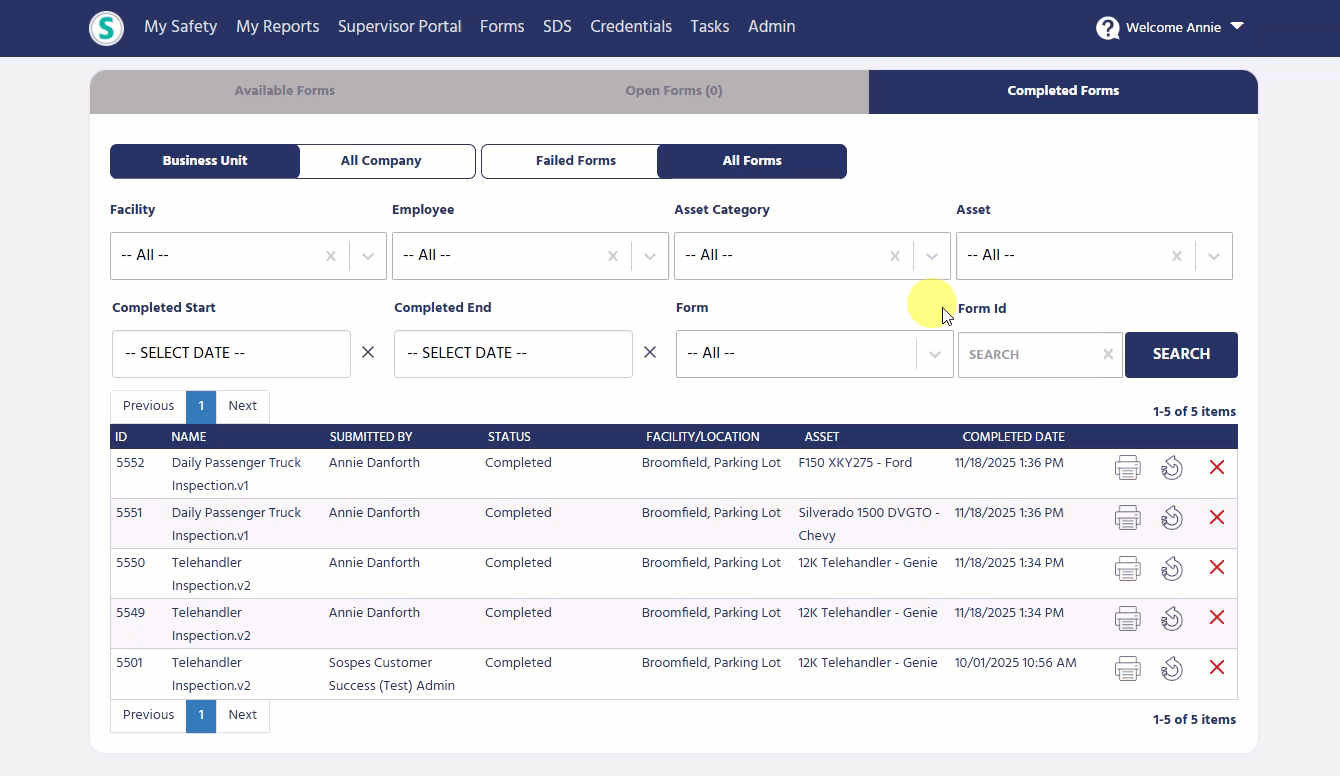Open history for the form completed 10/01/2025
This screenshot has height=776, width=1340.
pos(1171,667)
